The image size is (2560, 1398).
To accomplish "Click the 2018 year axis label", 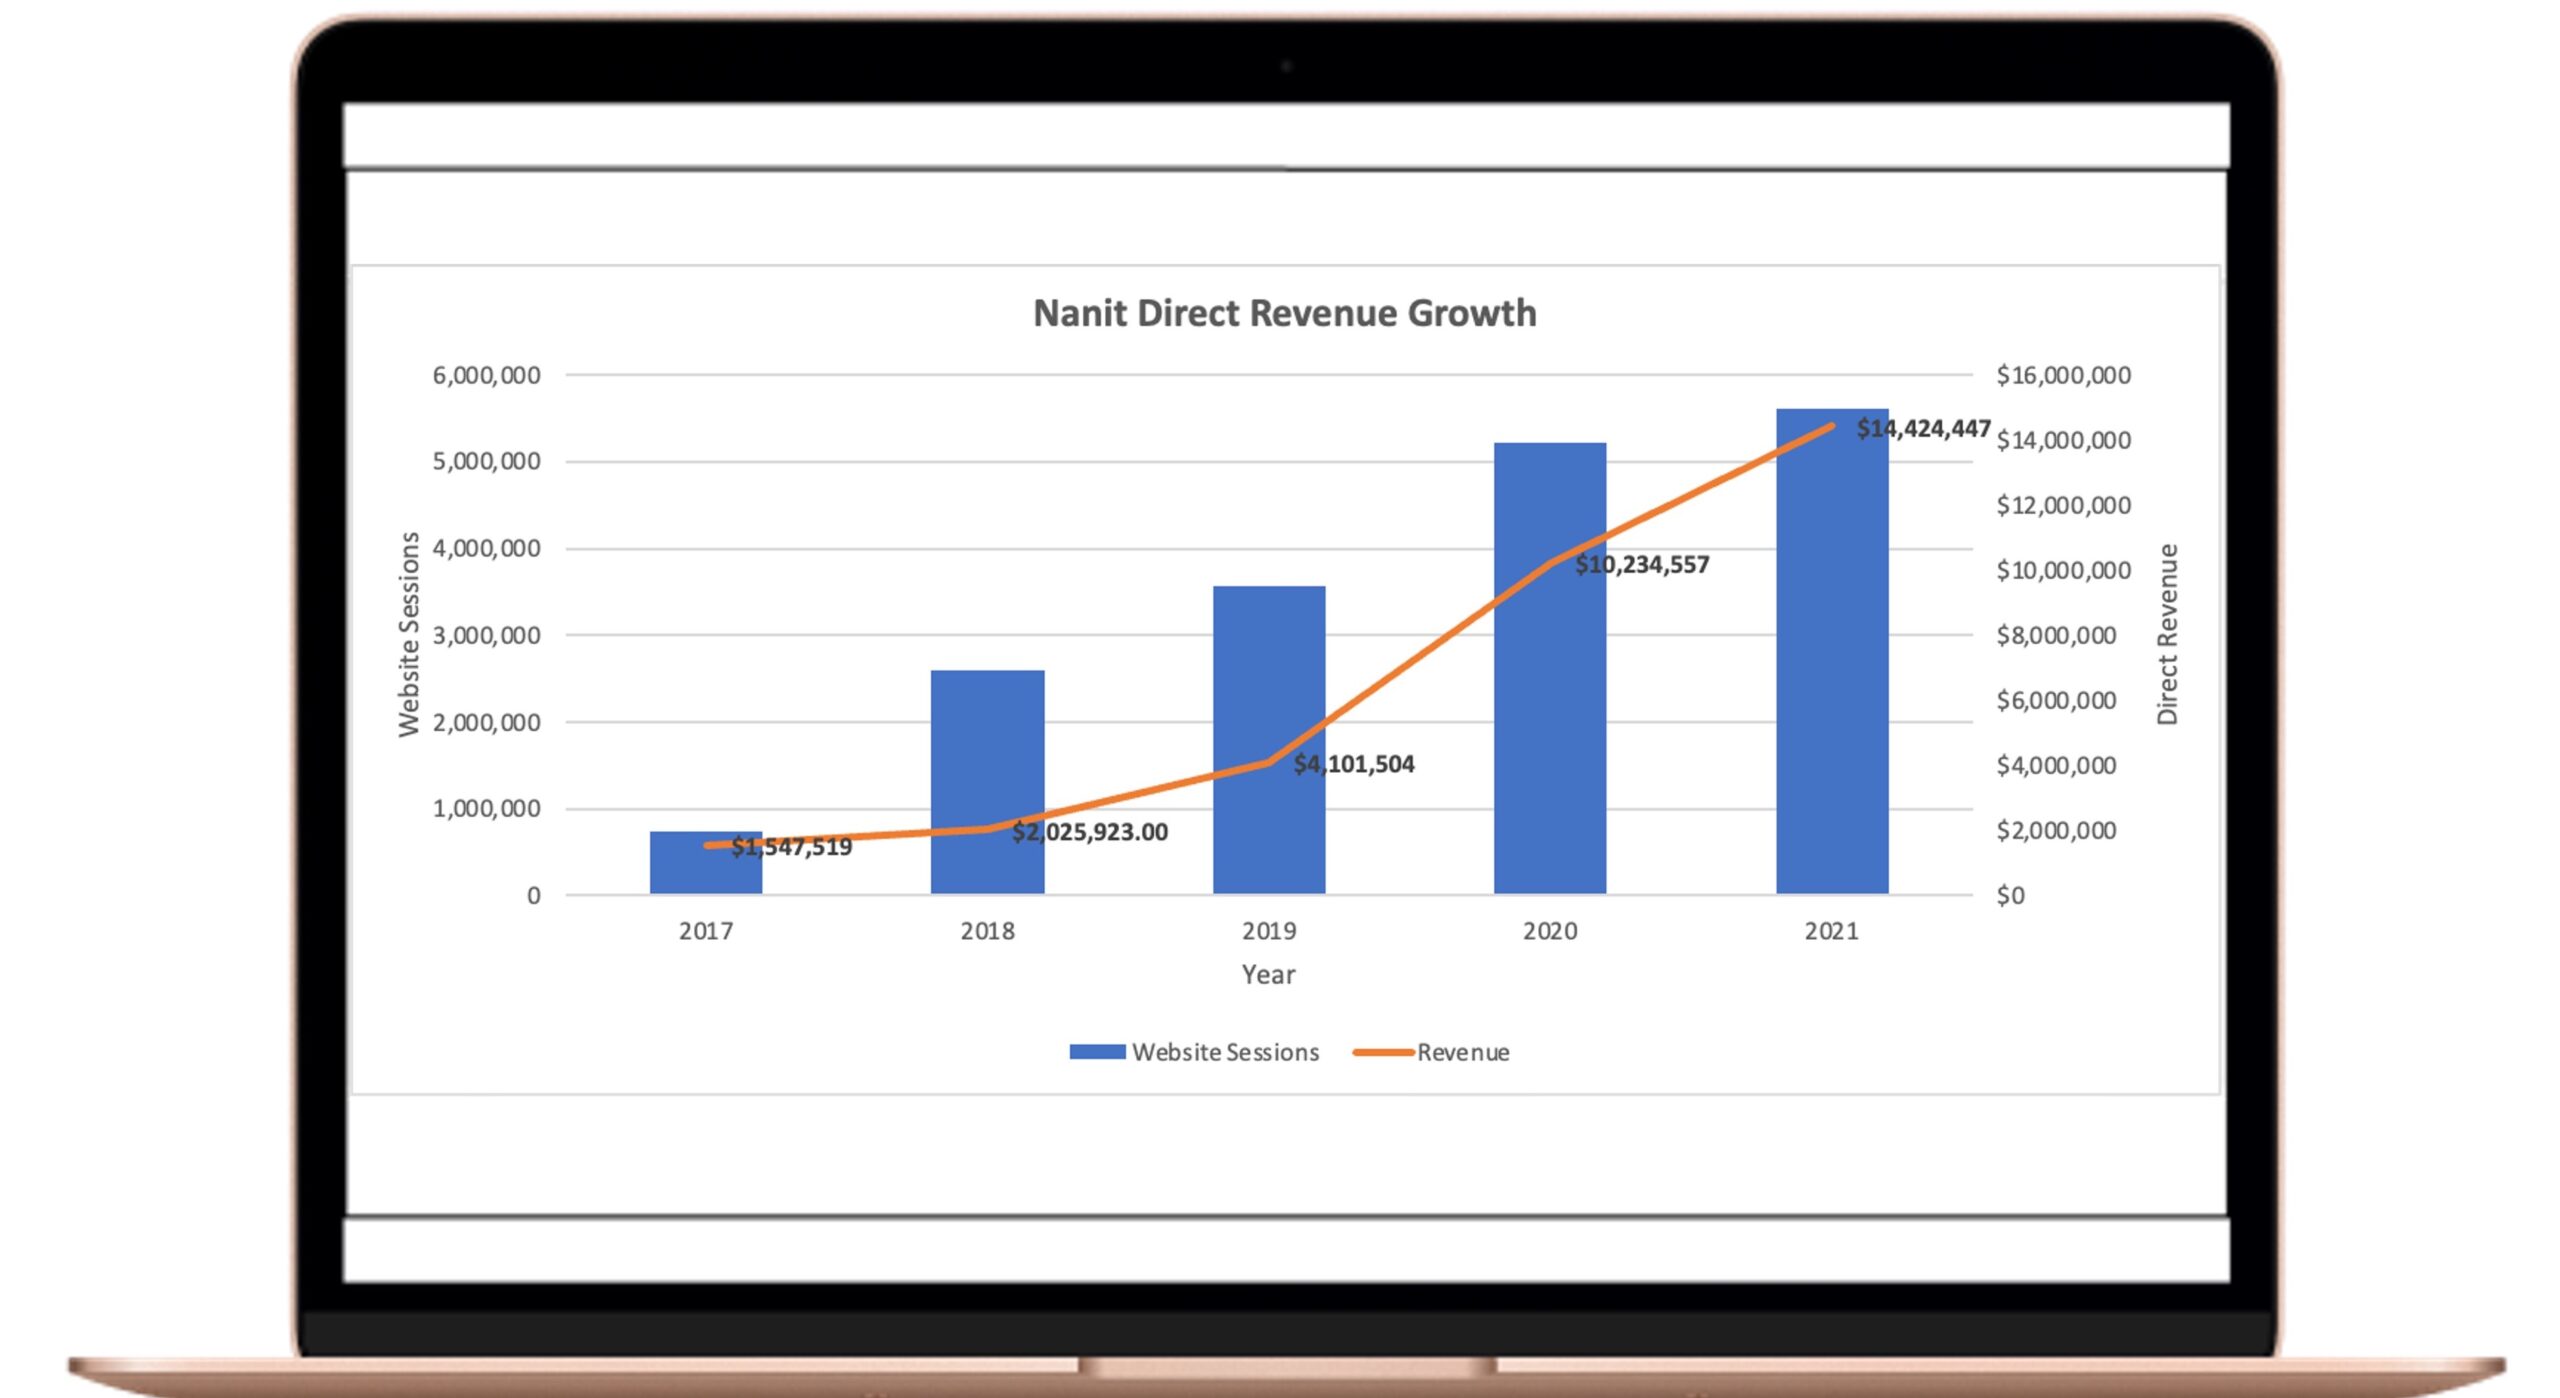I will click(987, 931).
